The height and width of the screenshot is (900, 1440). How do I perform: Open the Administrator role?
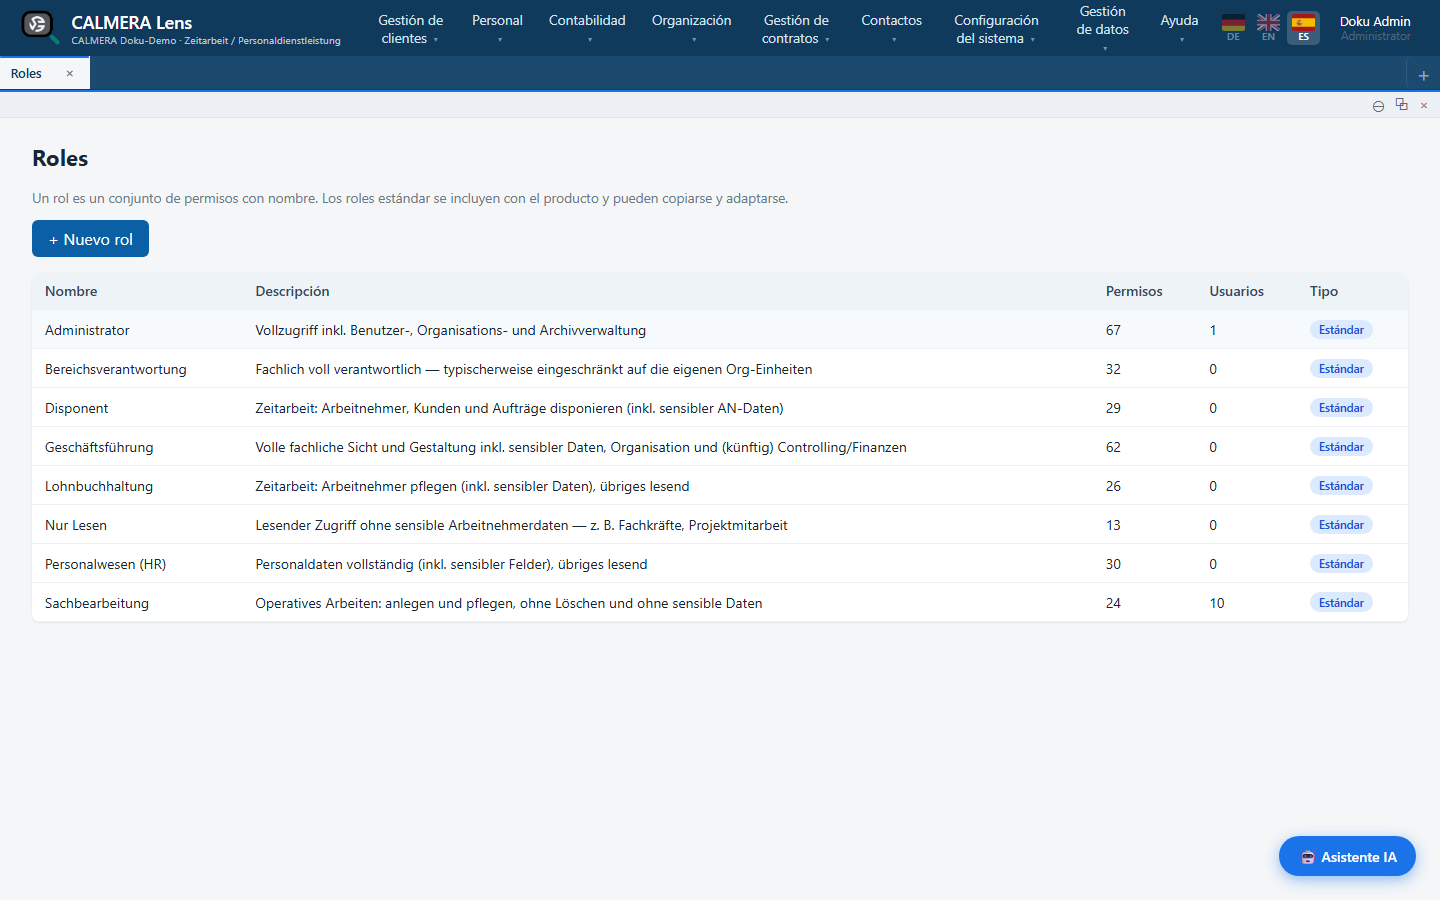pyautogui.click(x=720, y=330)
